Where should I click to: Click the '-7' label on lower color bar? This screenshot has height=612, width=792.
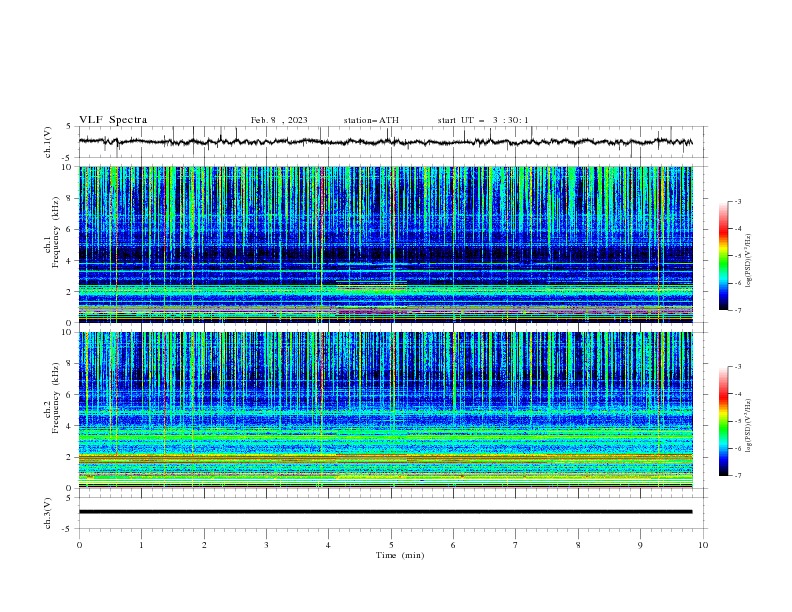click(737, 475)
